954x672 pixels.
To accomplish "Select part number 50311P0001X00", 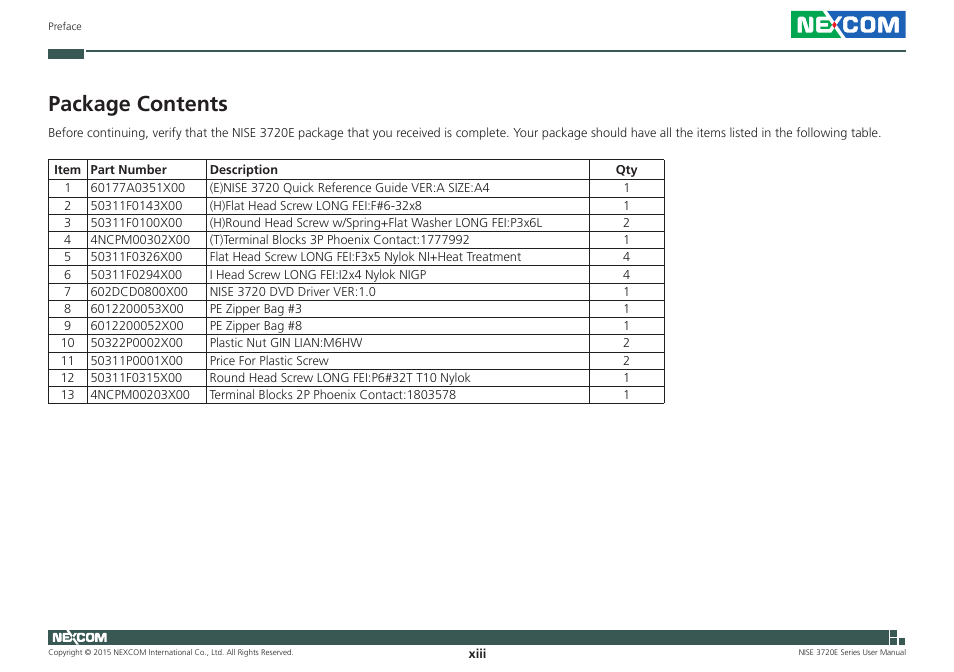I will 136,361.
